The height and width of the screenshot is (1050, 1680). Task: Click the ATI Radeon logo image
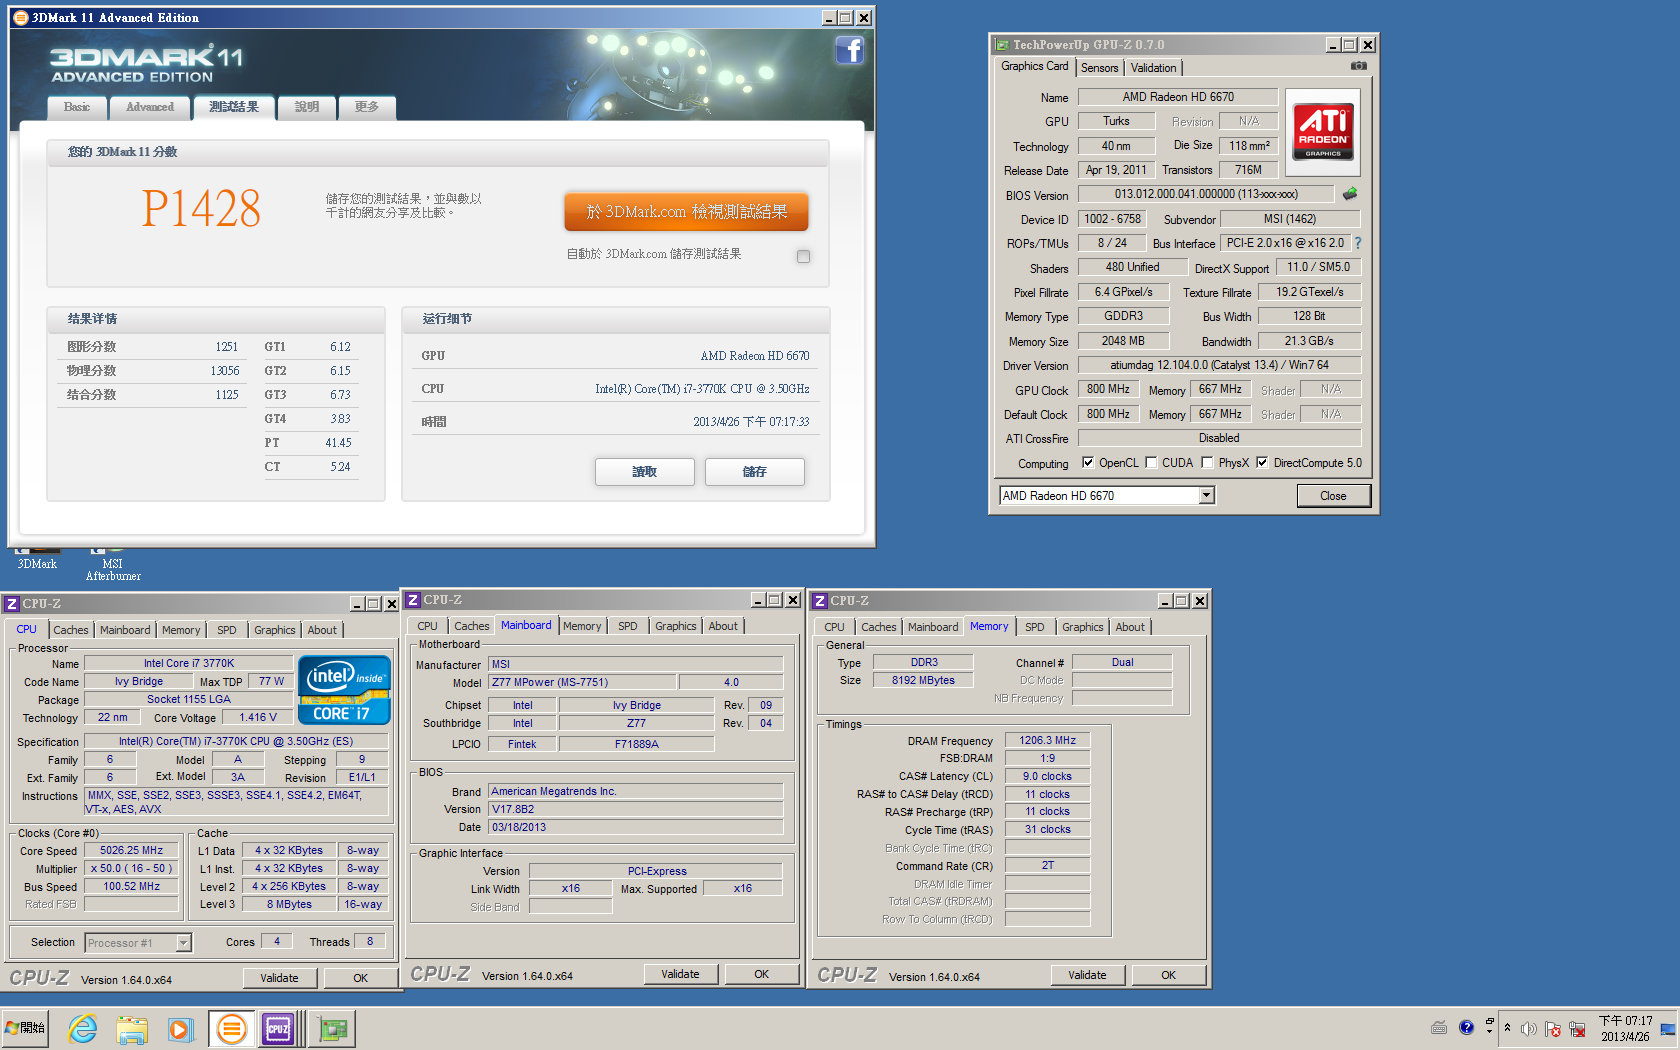tap(1323, 131)
